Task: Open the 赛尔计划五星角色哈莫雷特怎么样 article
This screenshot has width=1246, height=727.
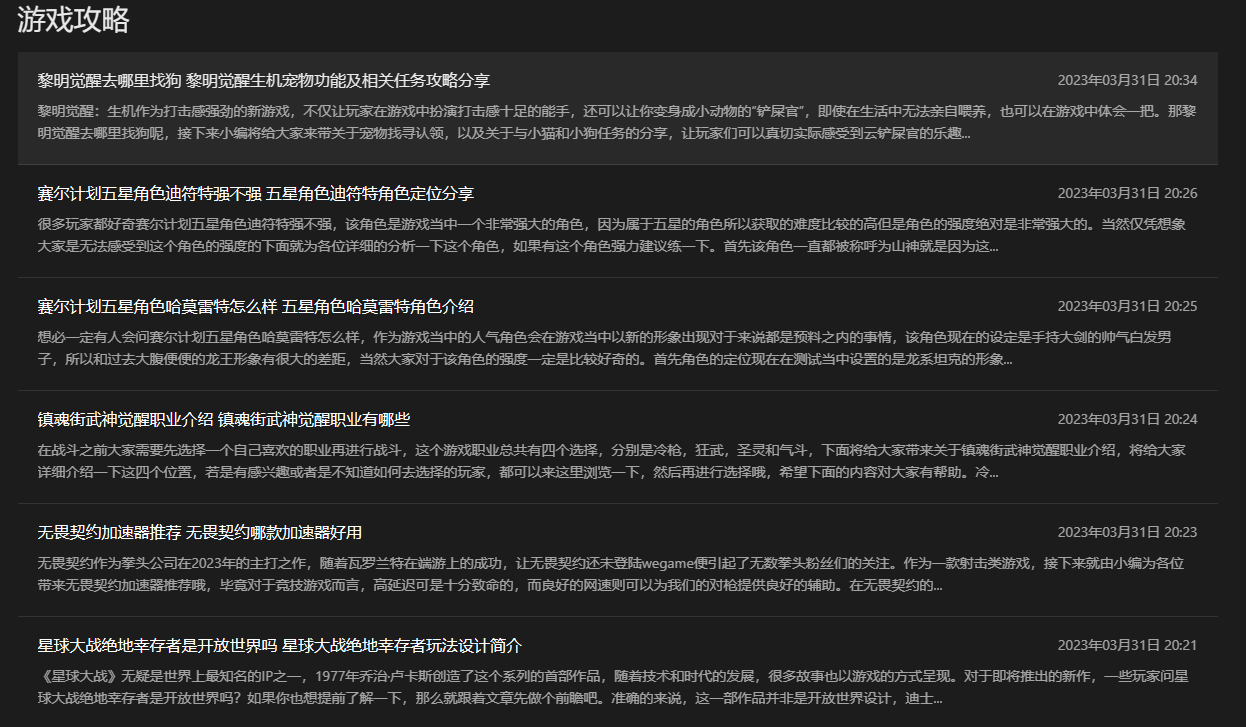Action: 255,306
